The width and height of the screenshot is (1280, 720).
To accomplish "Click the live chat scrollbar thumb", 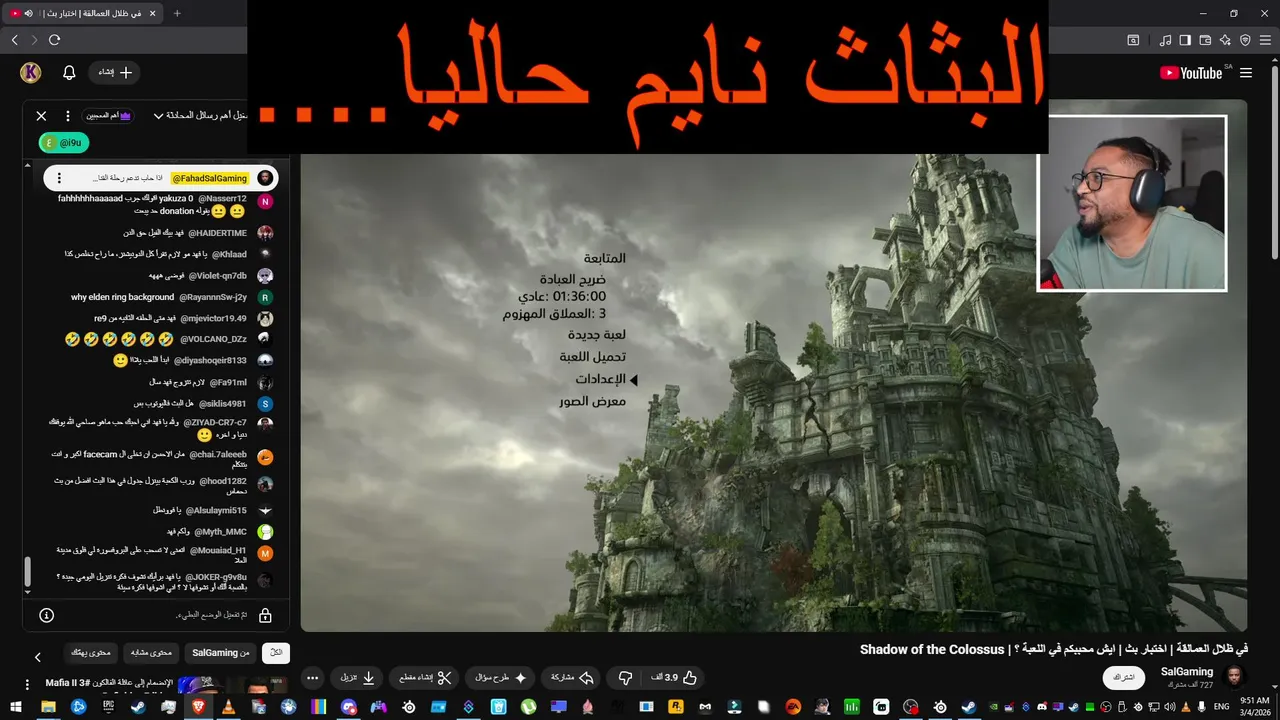I will (28, 572).
